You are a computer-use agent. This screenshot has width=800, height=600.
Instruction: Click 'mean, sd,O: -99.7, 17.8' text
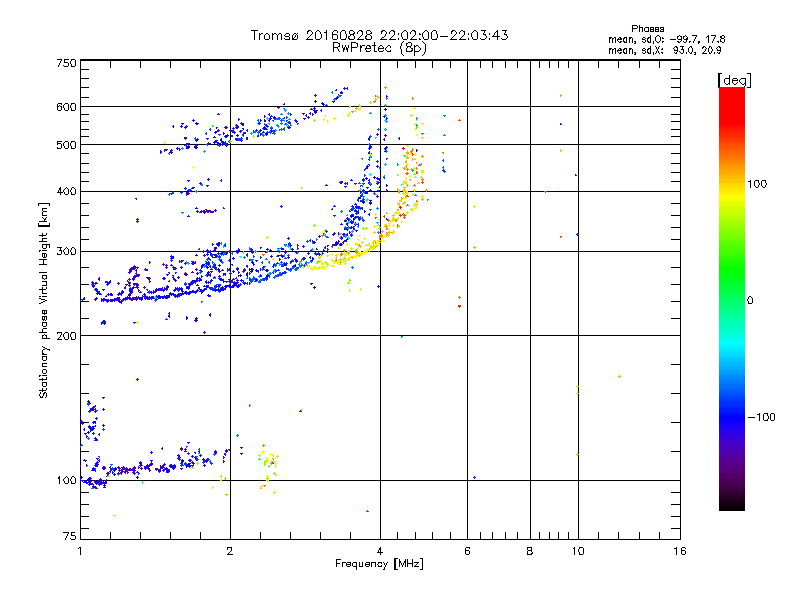click(x=666, y=39)
